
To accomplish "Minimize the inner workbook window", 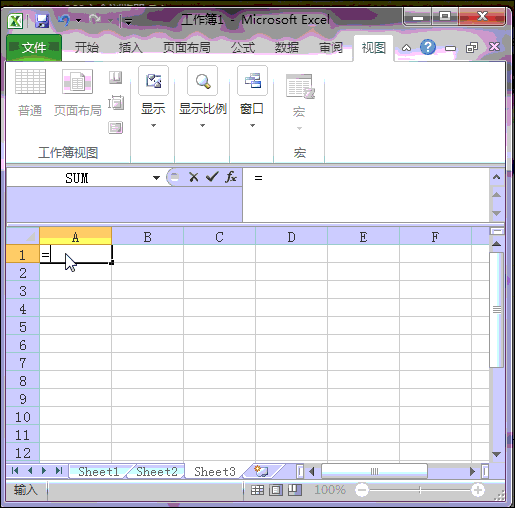I will [x=450, y=49].
